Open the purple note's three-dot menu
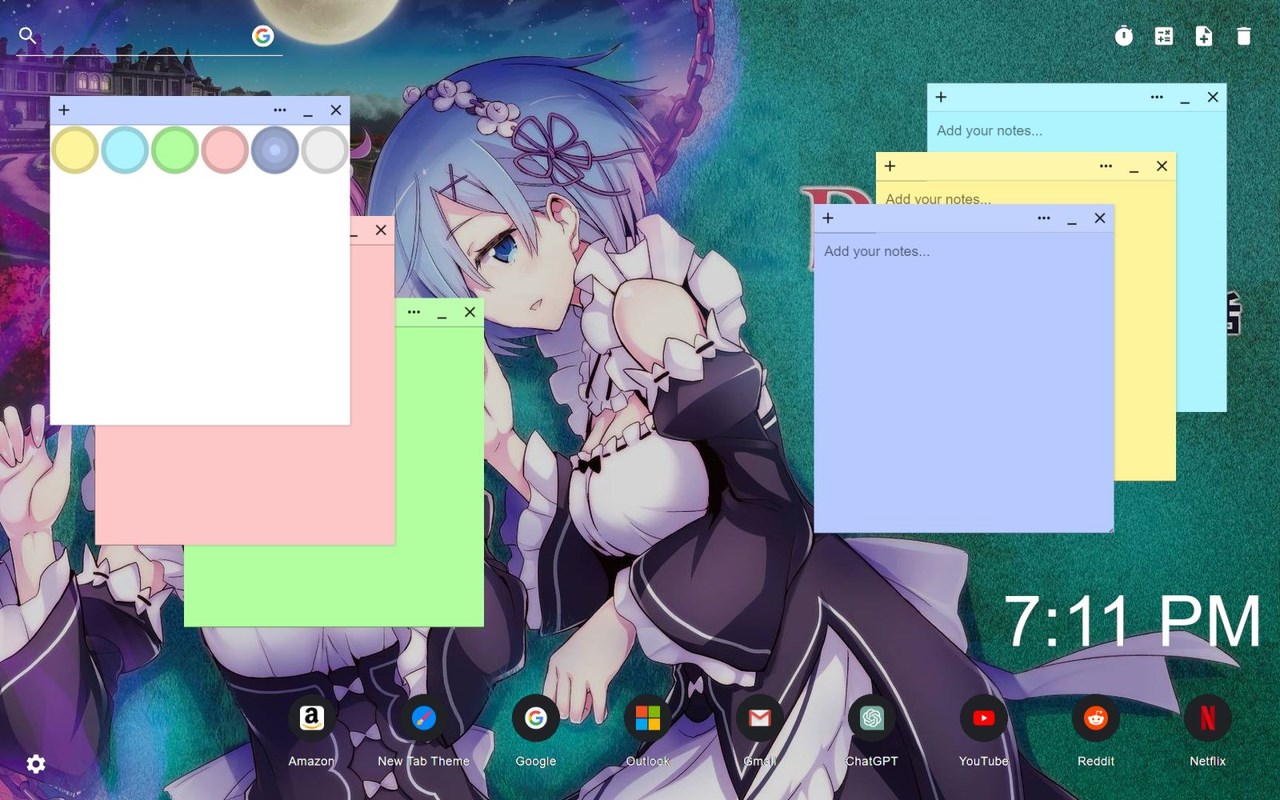The height and width of the screenshot is (800, 1280). [1044, 218]
